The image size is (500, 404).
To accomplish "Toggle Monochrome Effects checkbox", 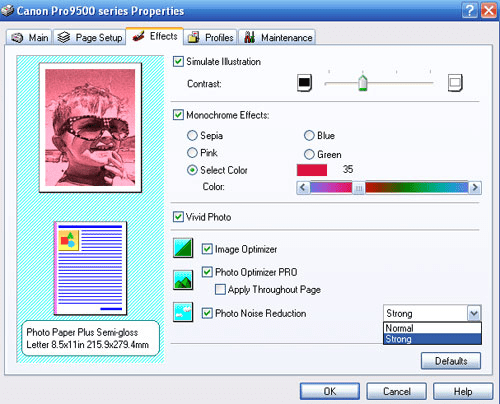I will click(x=178, y=115).
